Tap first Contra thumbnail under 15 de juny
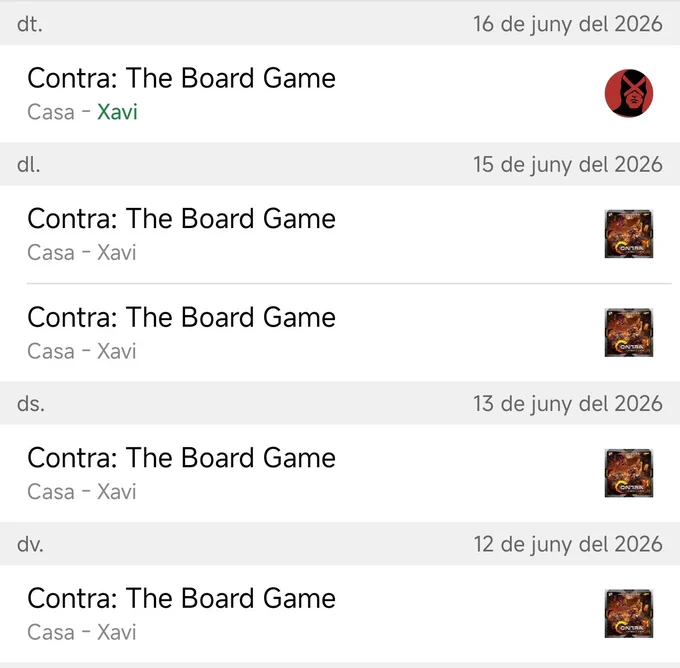 pyautogui.click(x=628, y=234)
